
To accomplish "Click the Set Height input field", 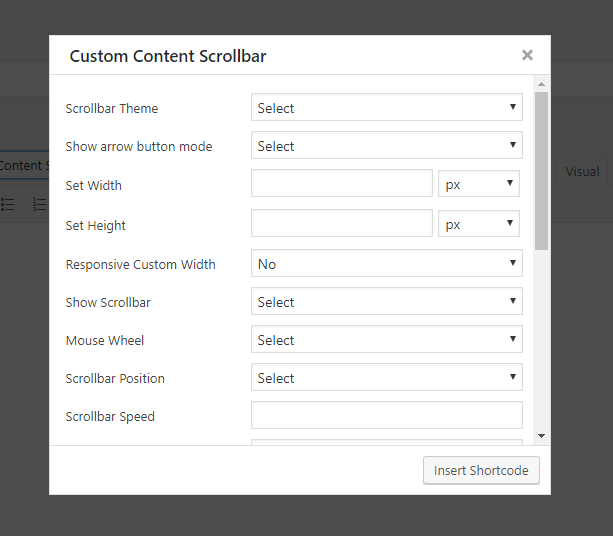I will point(341,224).
